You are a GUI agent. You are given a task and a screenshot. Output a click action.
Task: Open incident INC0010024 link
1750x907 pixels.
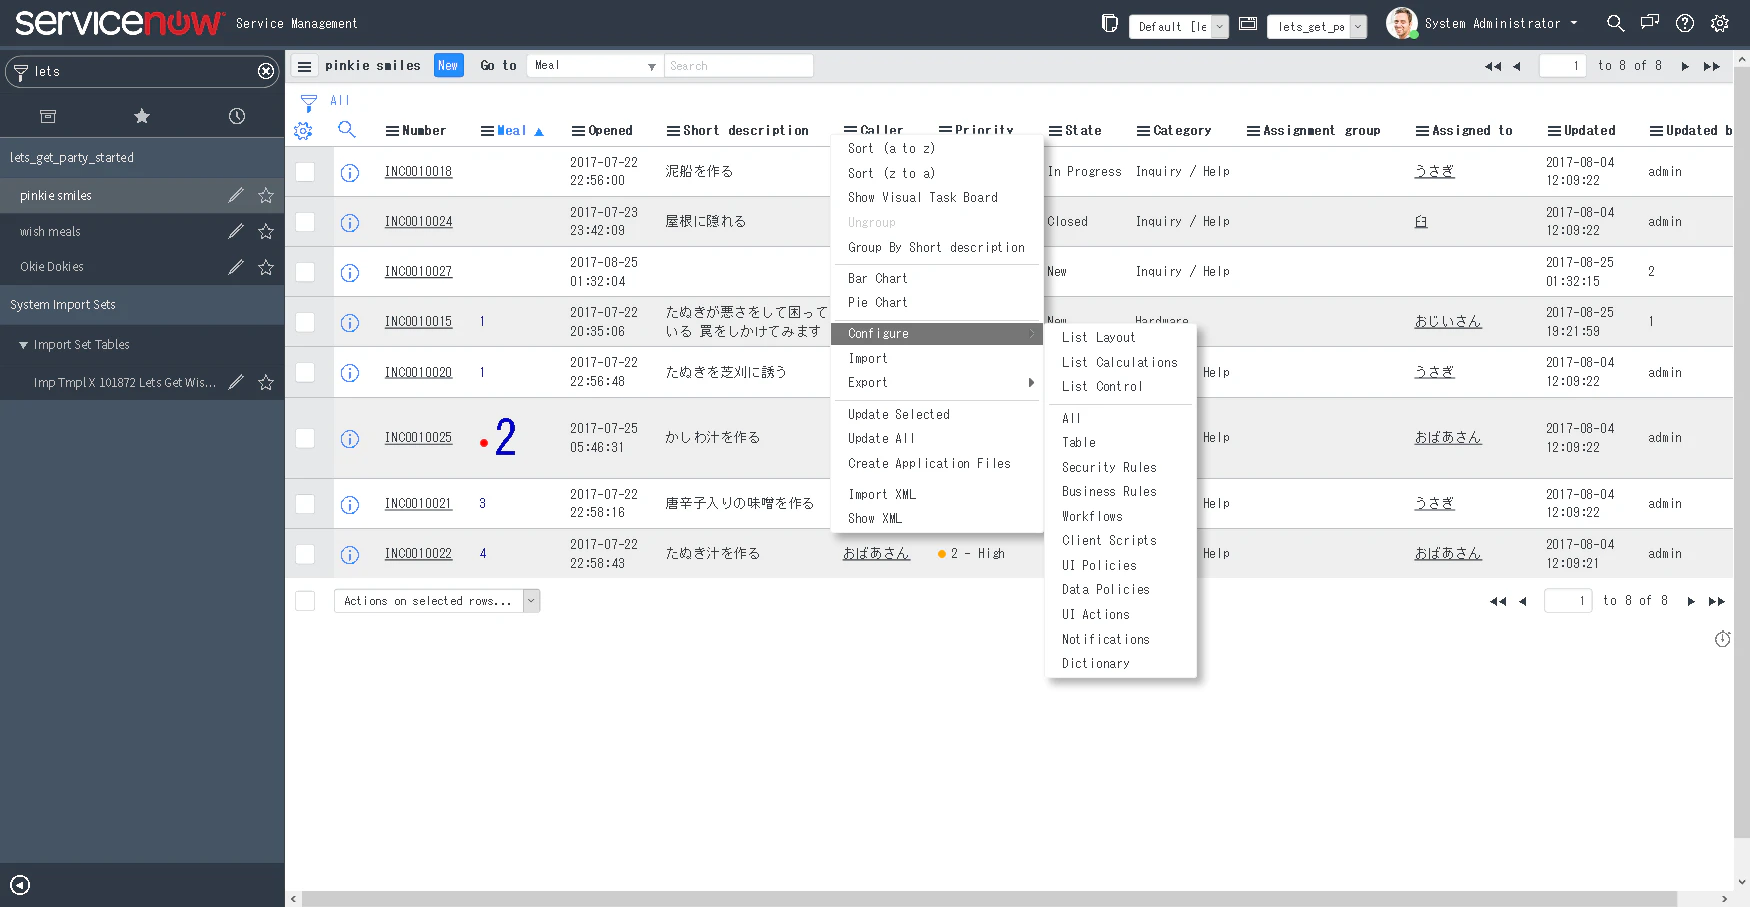[x=418, y=222]
